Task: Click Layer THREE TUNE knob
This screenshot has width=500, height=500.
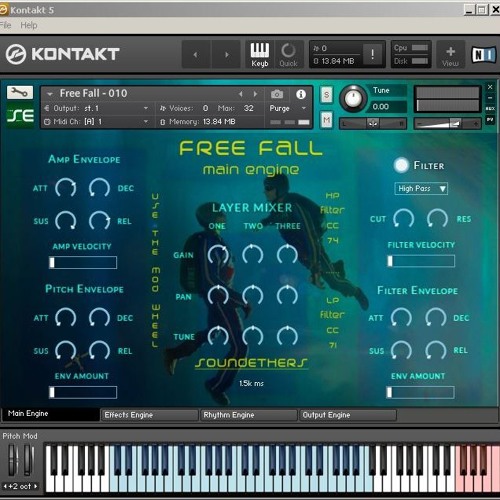Action: pos(287,336)
